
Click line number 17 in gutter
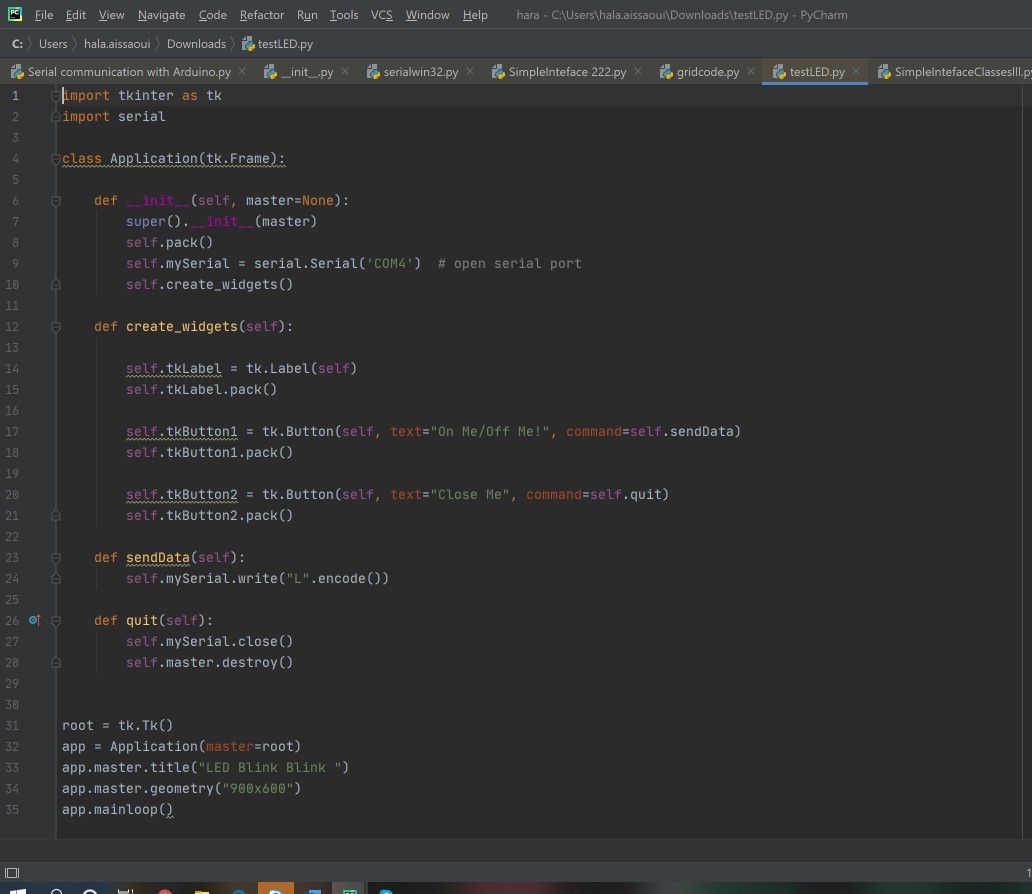click(13, 431)
